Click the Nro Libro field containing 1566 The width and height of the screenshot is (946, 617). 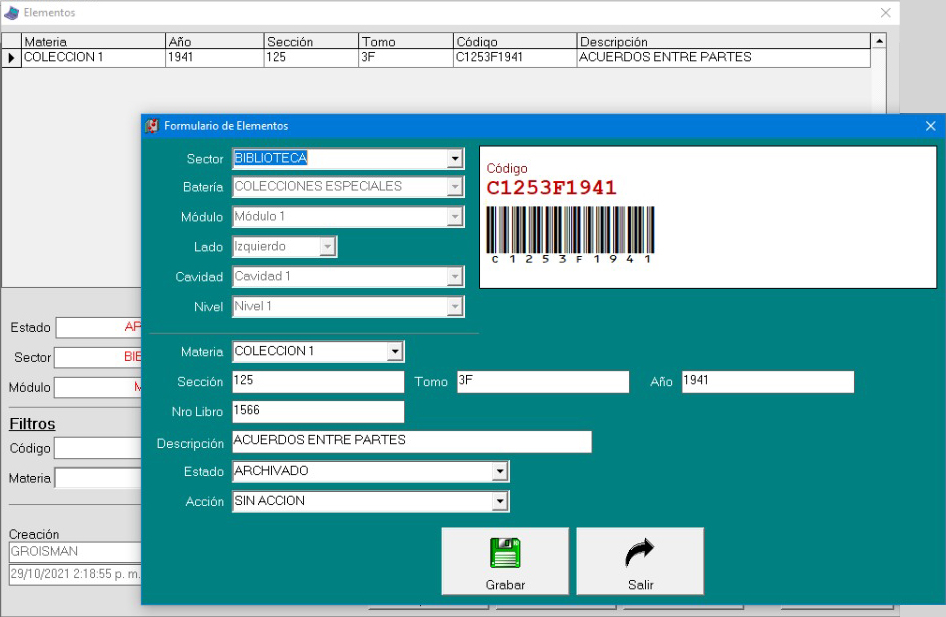click(x=318, y=412)
